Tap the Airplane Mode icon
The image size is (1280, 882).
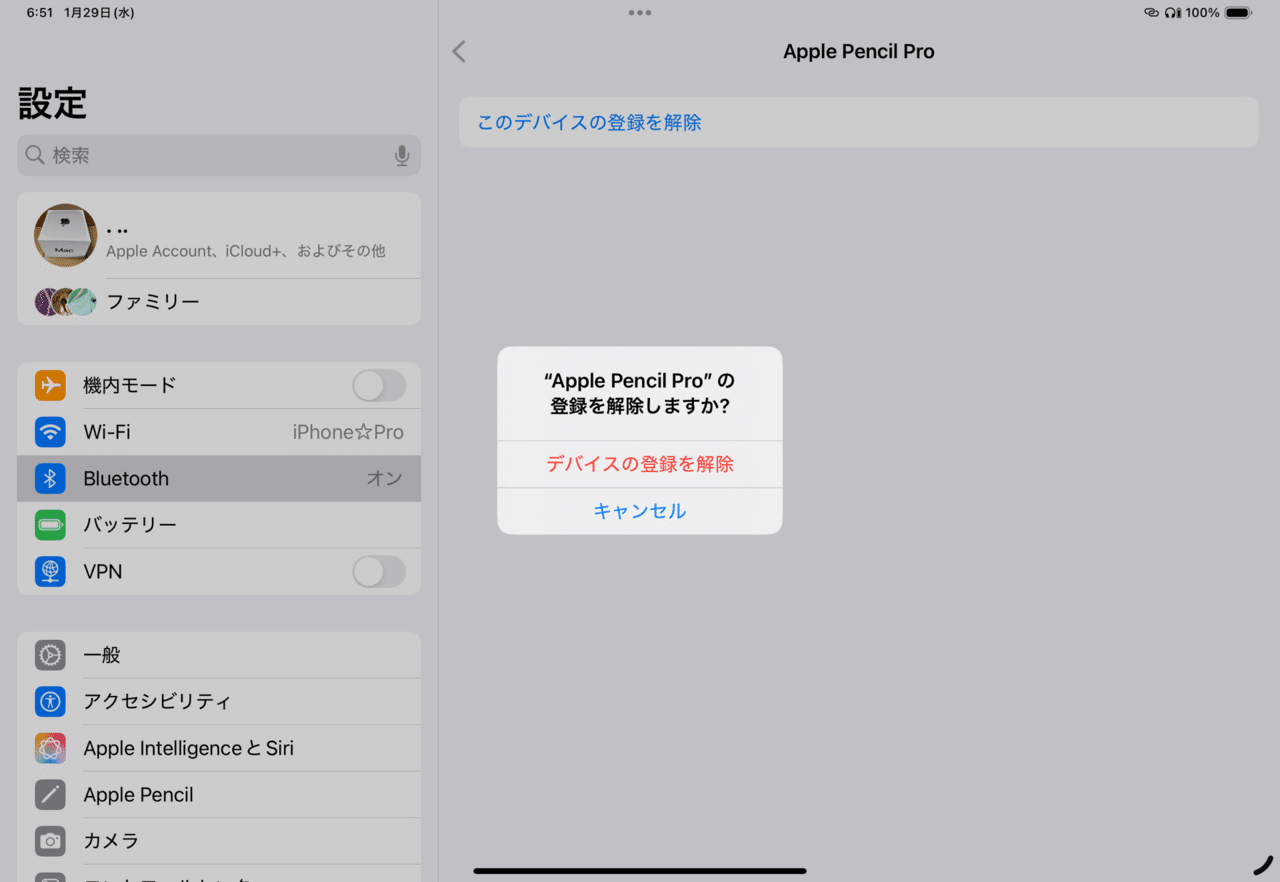(x=50, y=385)
